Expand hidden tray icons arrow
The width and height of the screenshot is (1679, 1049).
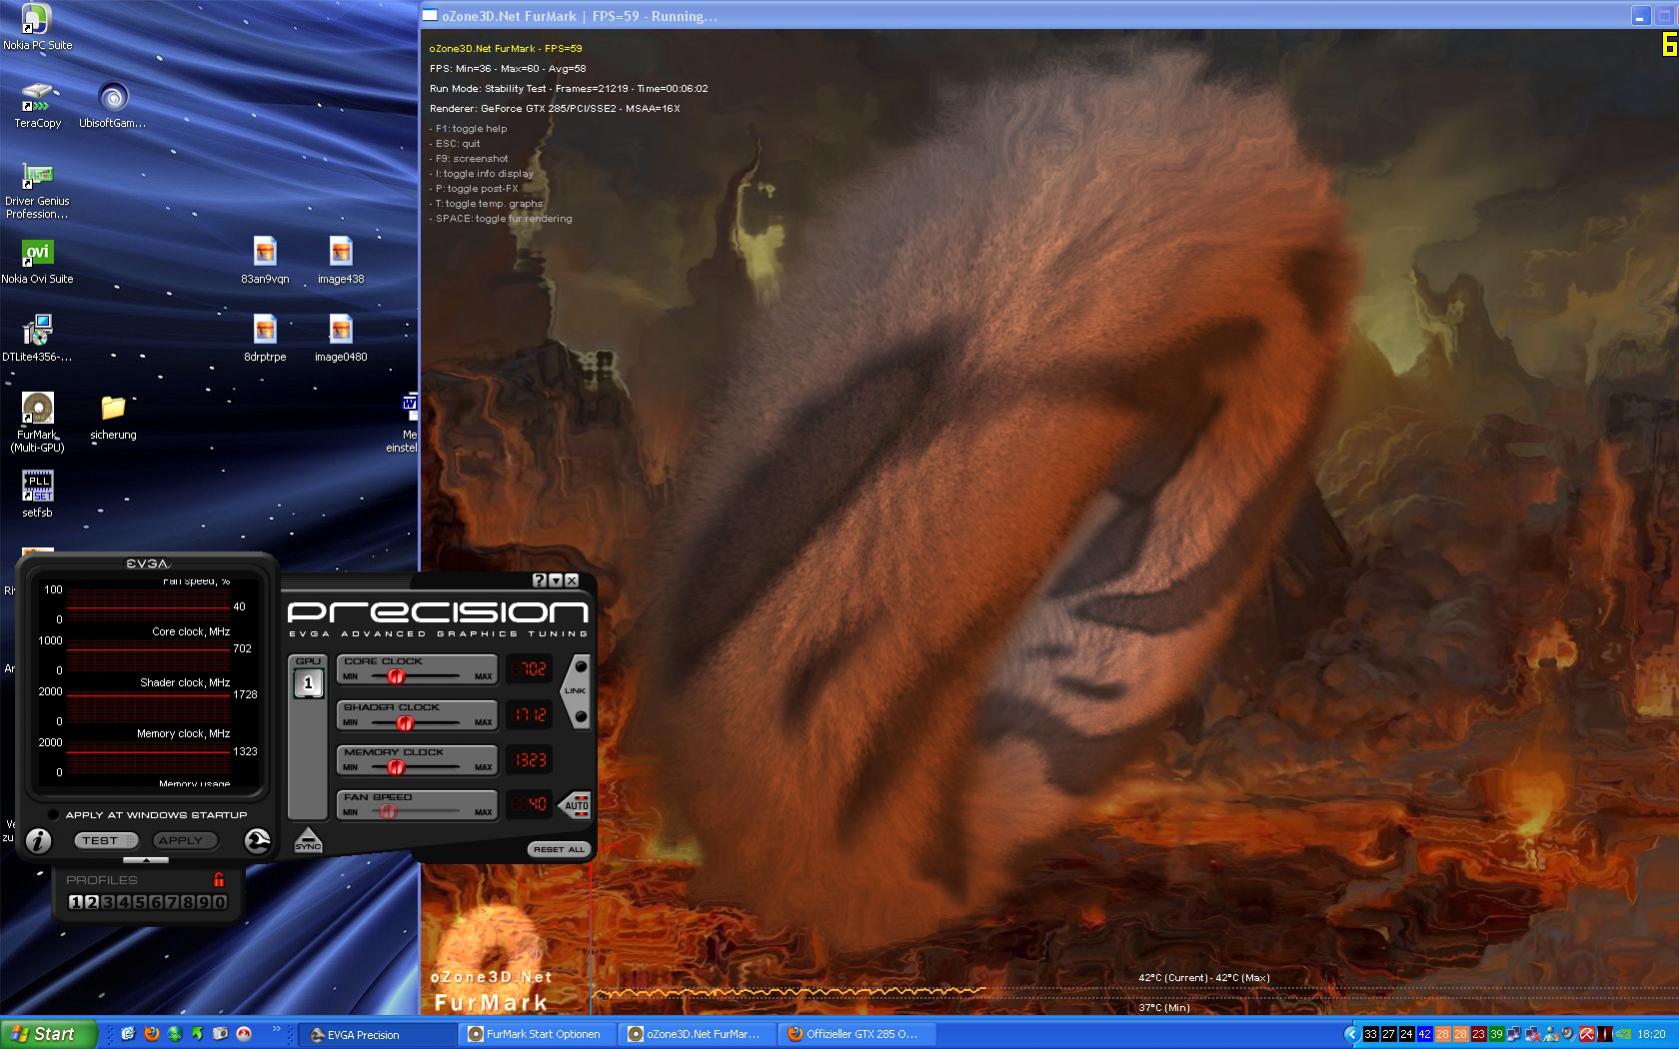1351,1034
